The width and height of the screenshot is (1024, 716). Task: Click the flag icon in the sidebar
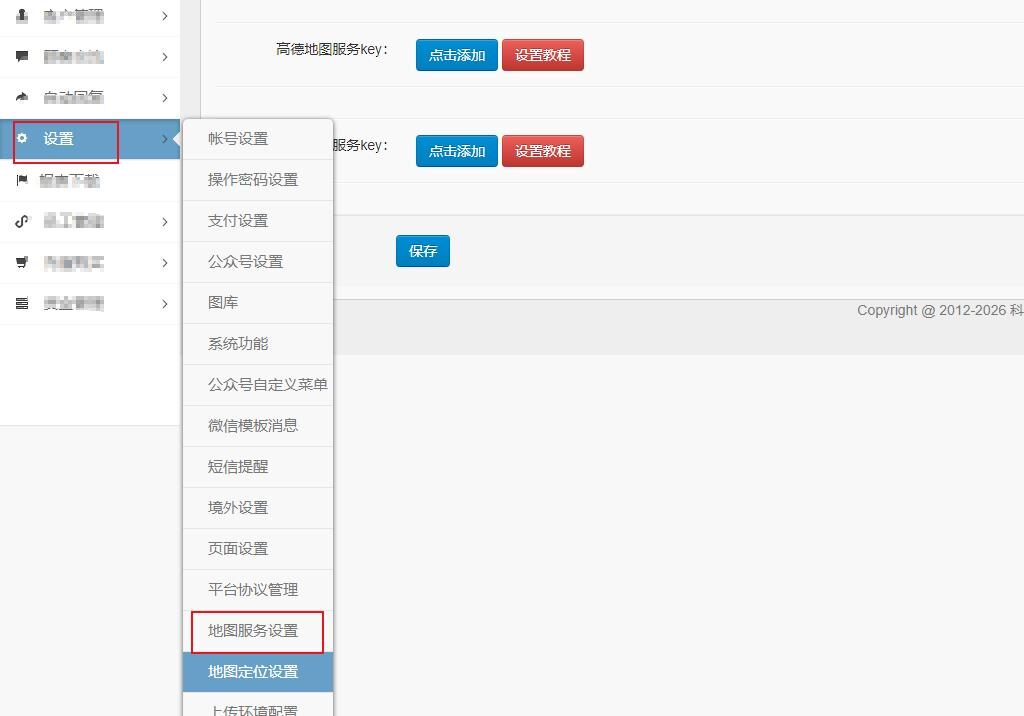tap(22, 180)
